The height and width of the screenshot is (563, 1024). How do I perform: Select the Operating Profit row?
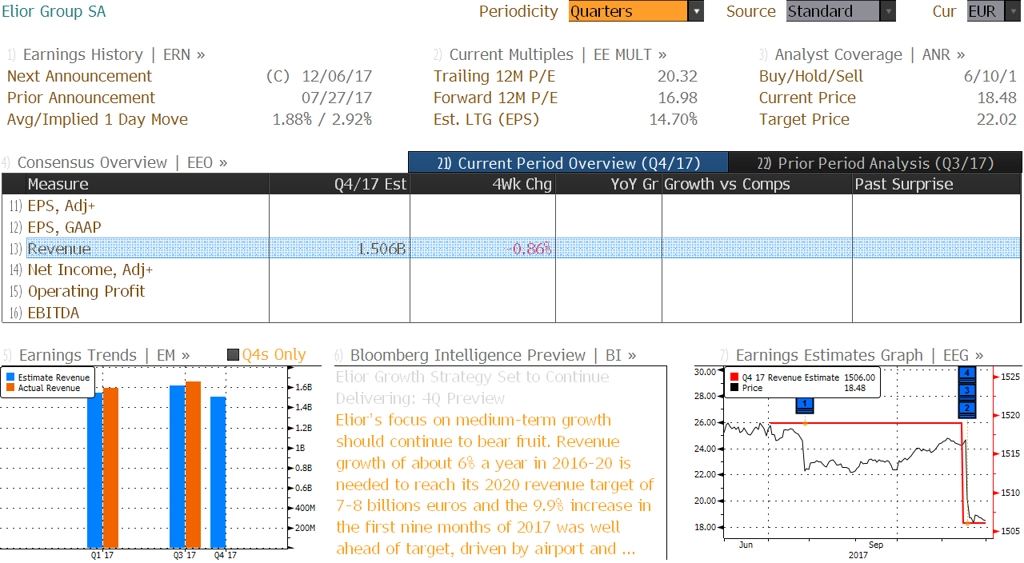click(x=511, y=291)
